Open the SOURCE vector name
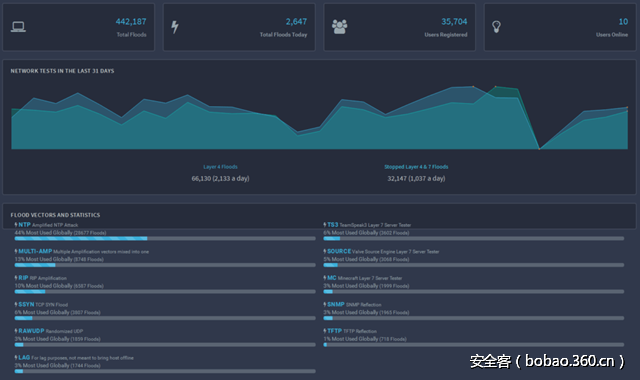The height and width of the screenshot is (380, 640). [x=339, y=251]
